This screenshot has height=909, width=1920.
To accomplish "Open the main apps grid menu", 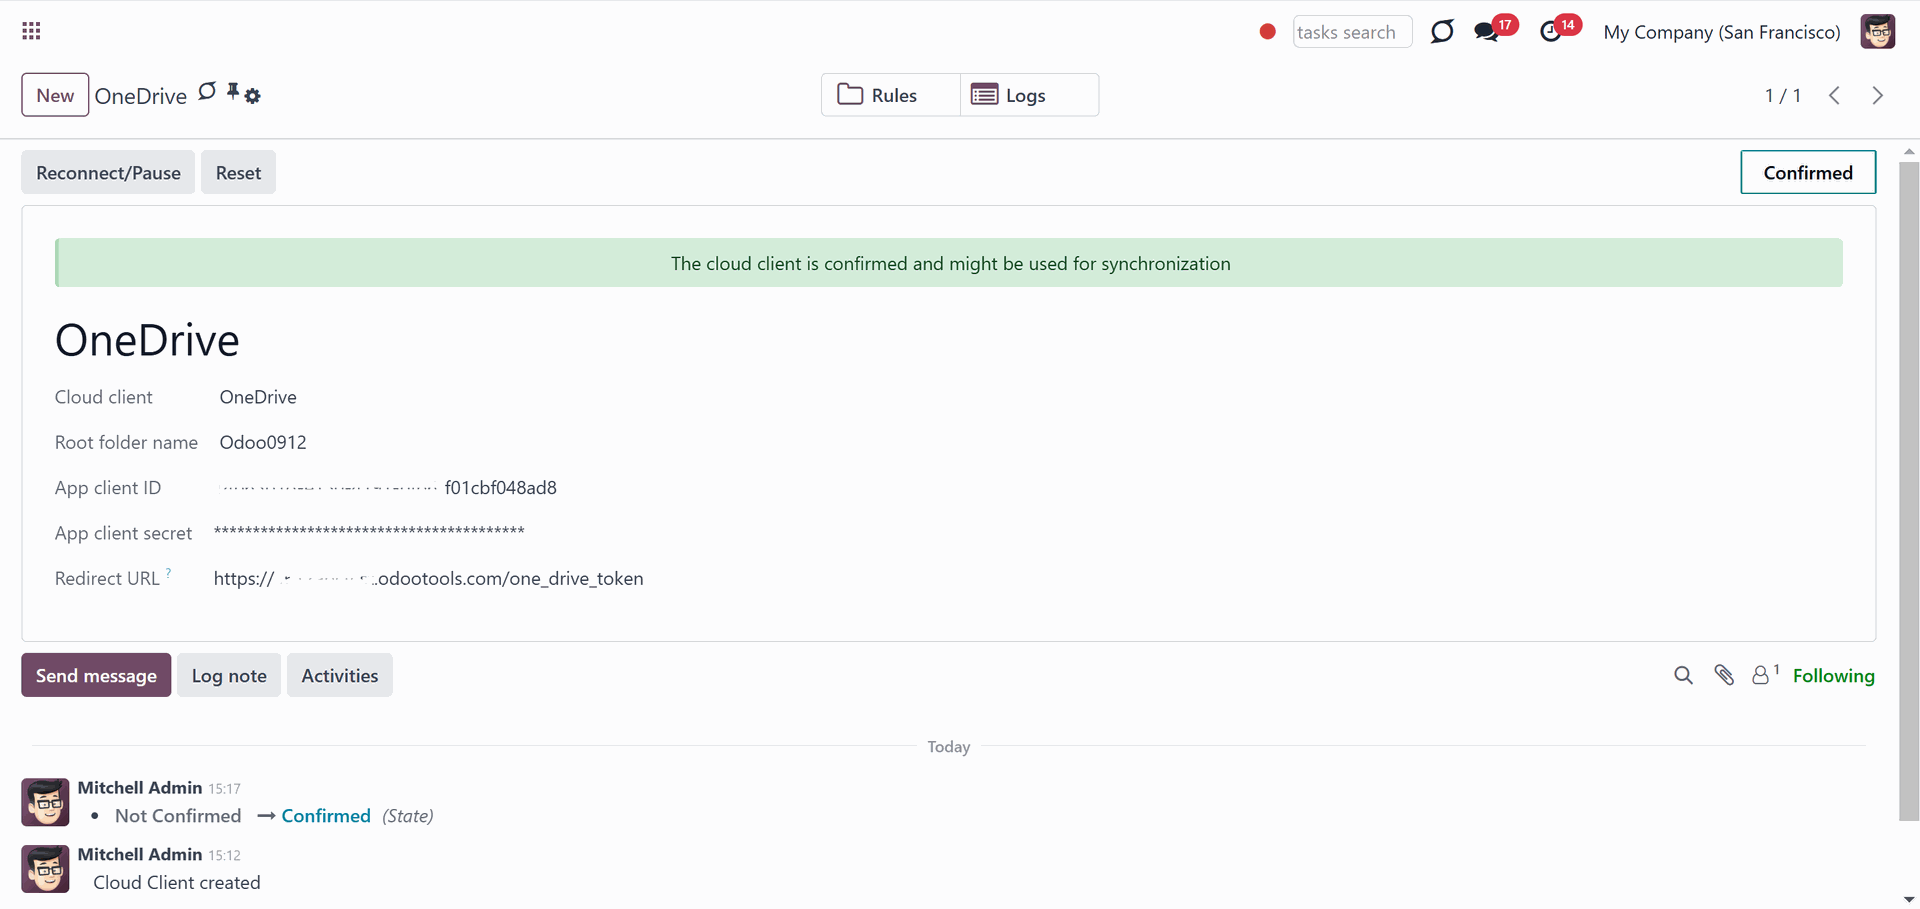I will point(31,31).
